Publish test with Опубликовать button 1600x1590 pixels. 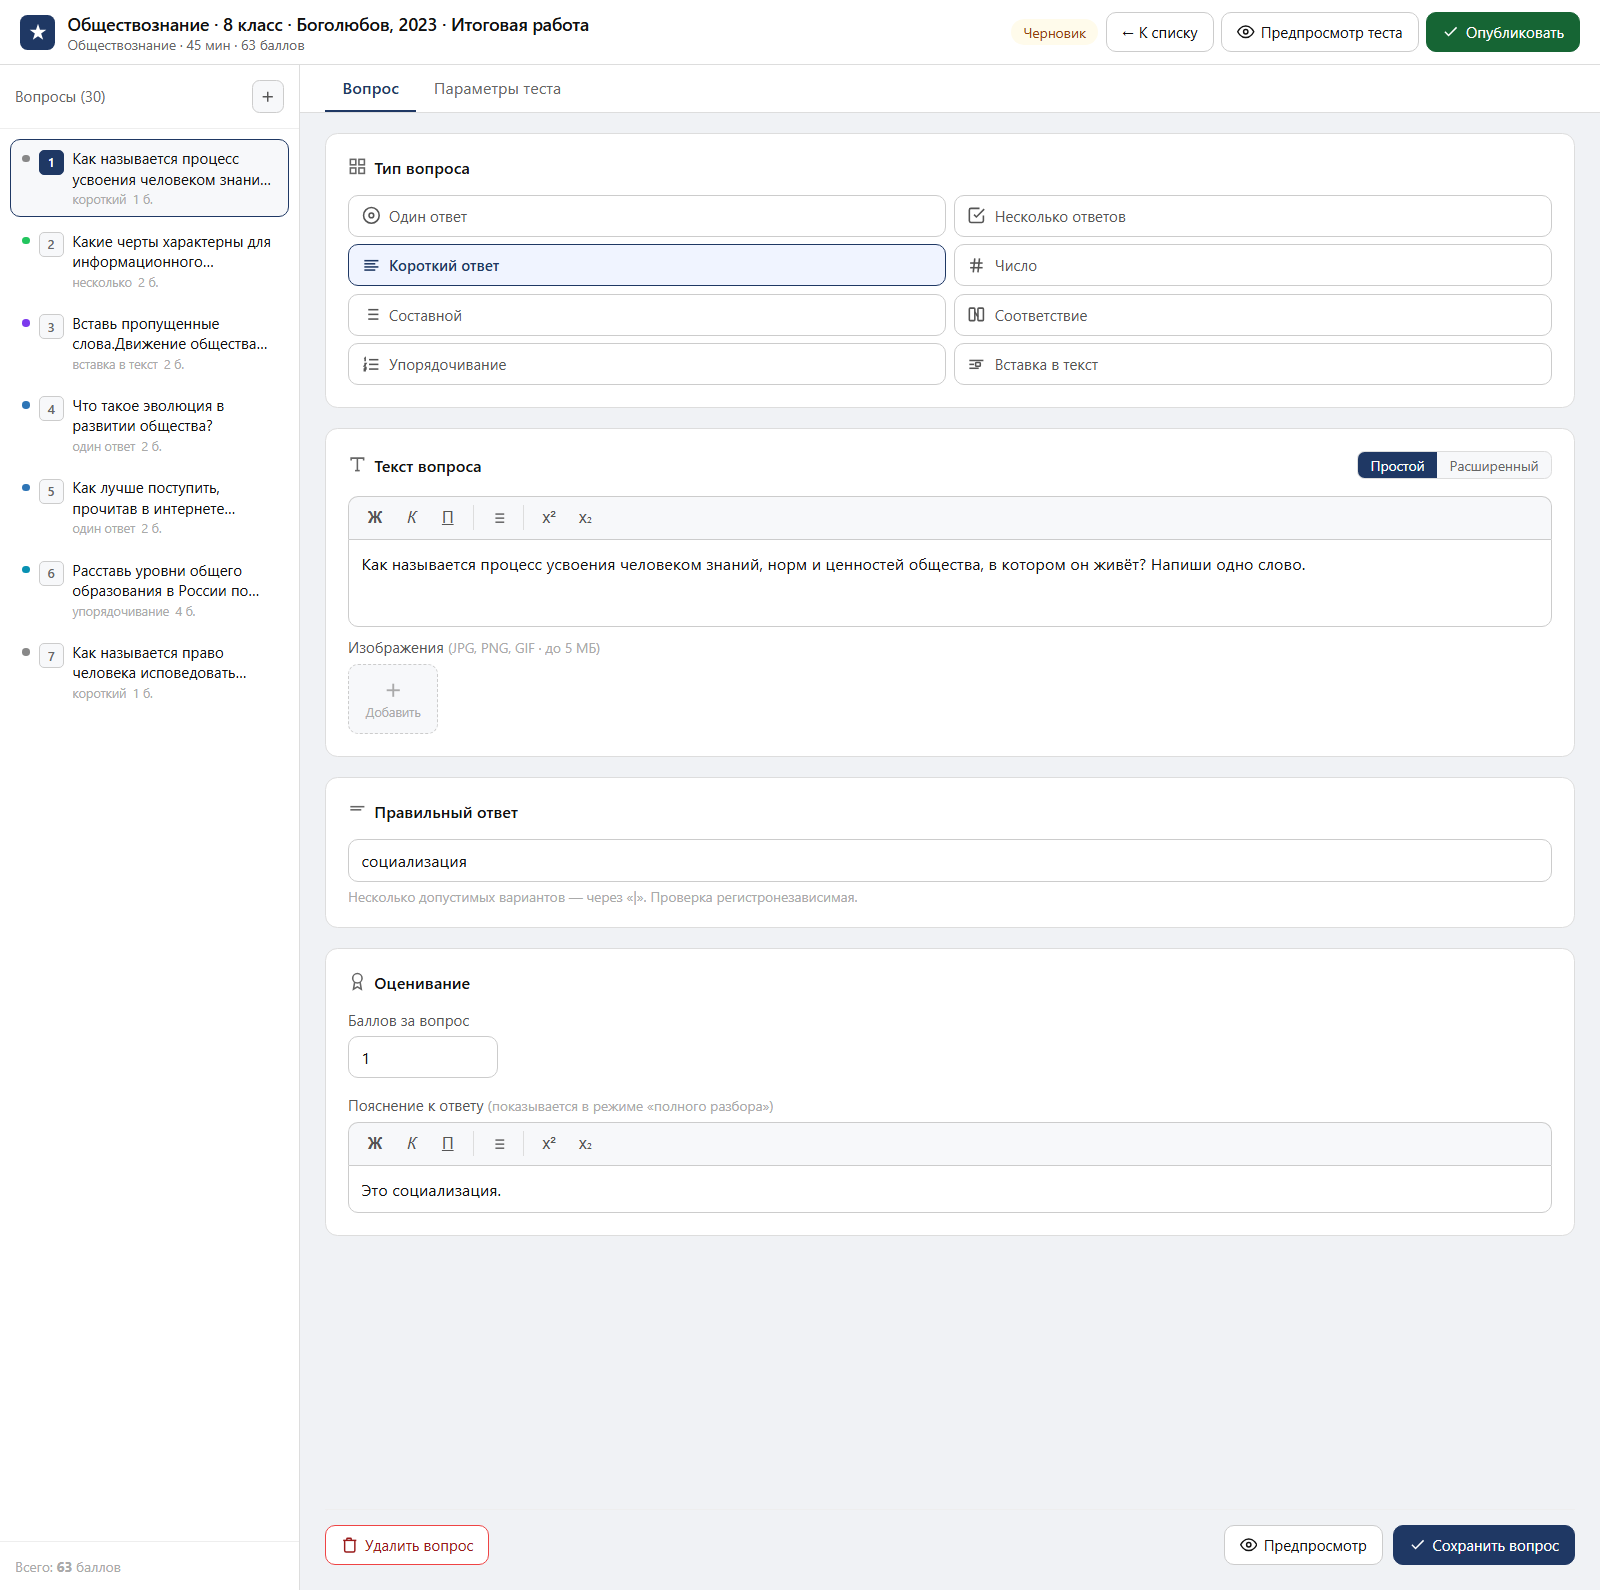coord(1503,32)
